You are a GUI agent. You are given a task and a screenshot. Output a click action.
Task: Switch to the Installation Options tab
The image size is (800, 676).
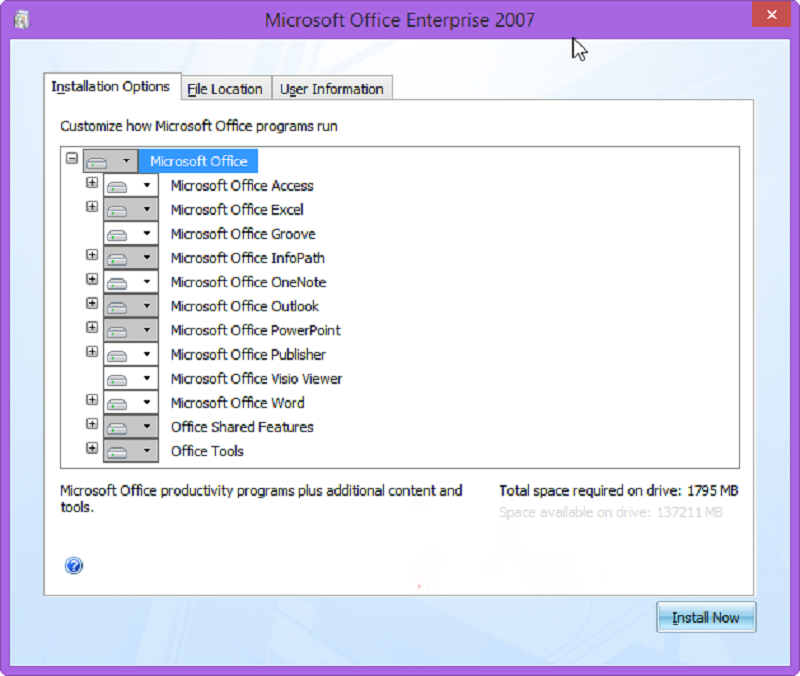(112, 87)
